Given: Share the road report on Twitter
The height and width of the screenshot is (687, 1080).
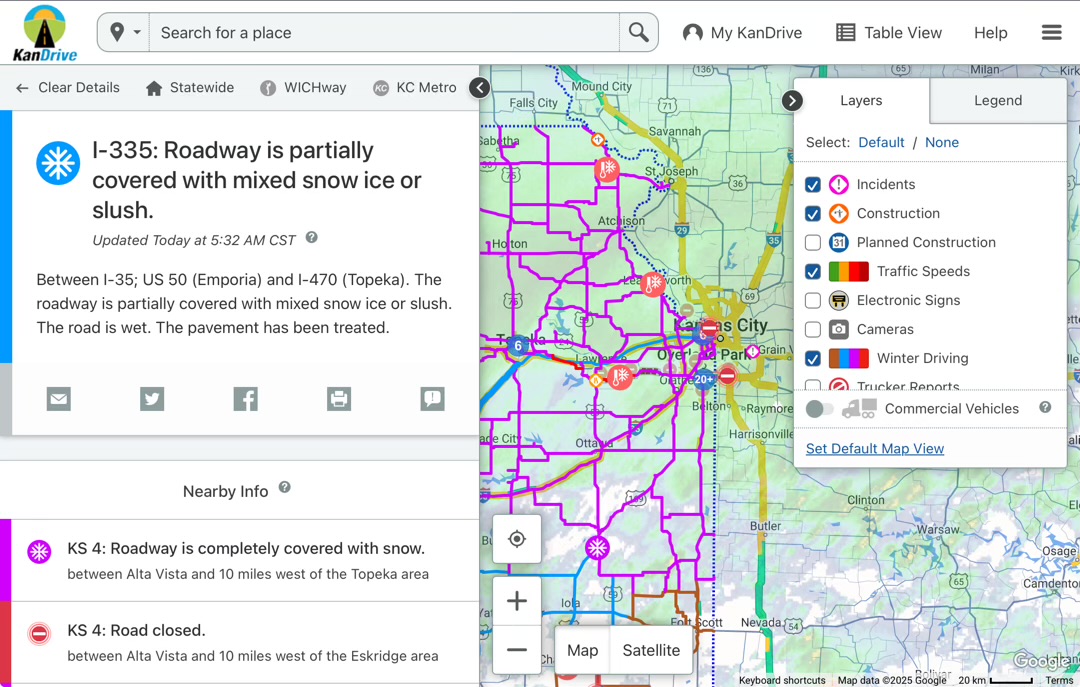Looking at the screenshot, I should click(x=152, y=399).
